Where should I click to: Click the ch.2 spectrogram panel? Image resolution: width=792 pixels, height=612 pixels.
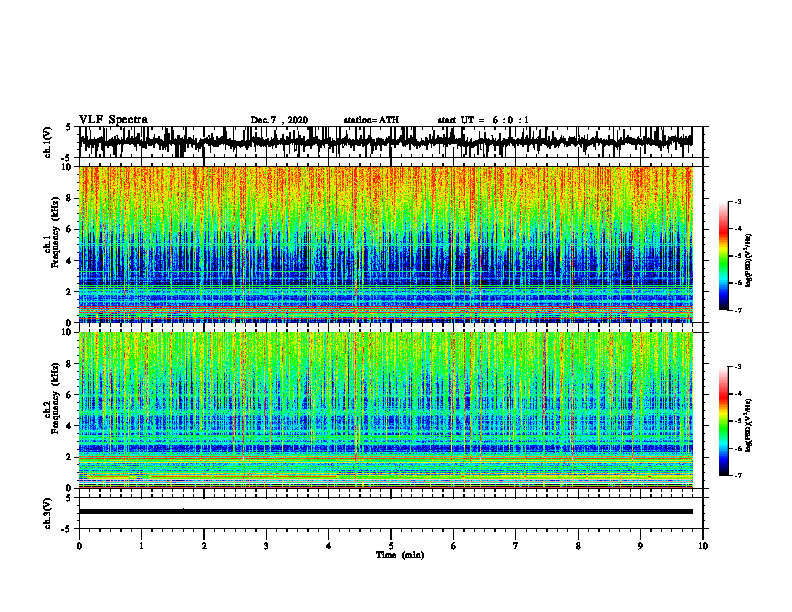click(x=386, y=410)
